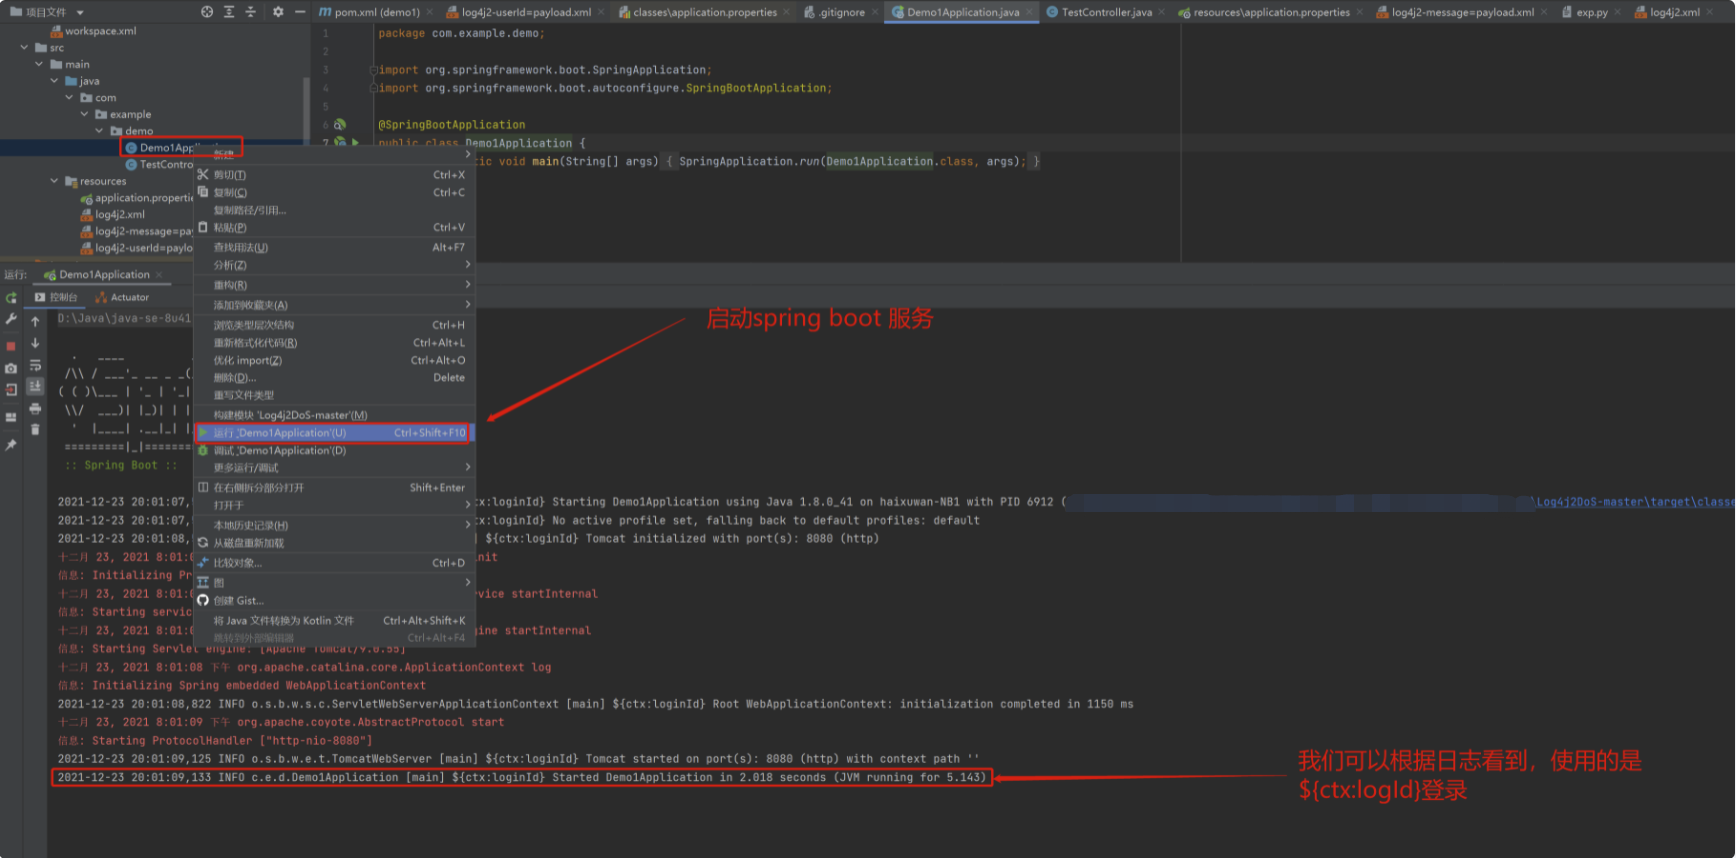The height and width of the screenshot is (858, 1736).
Task: Click the down arrow in console toolbar
Action: (x=35, y=343)
